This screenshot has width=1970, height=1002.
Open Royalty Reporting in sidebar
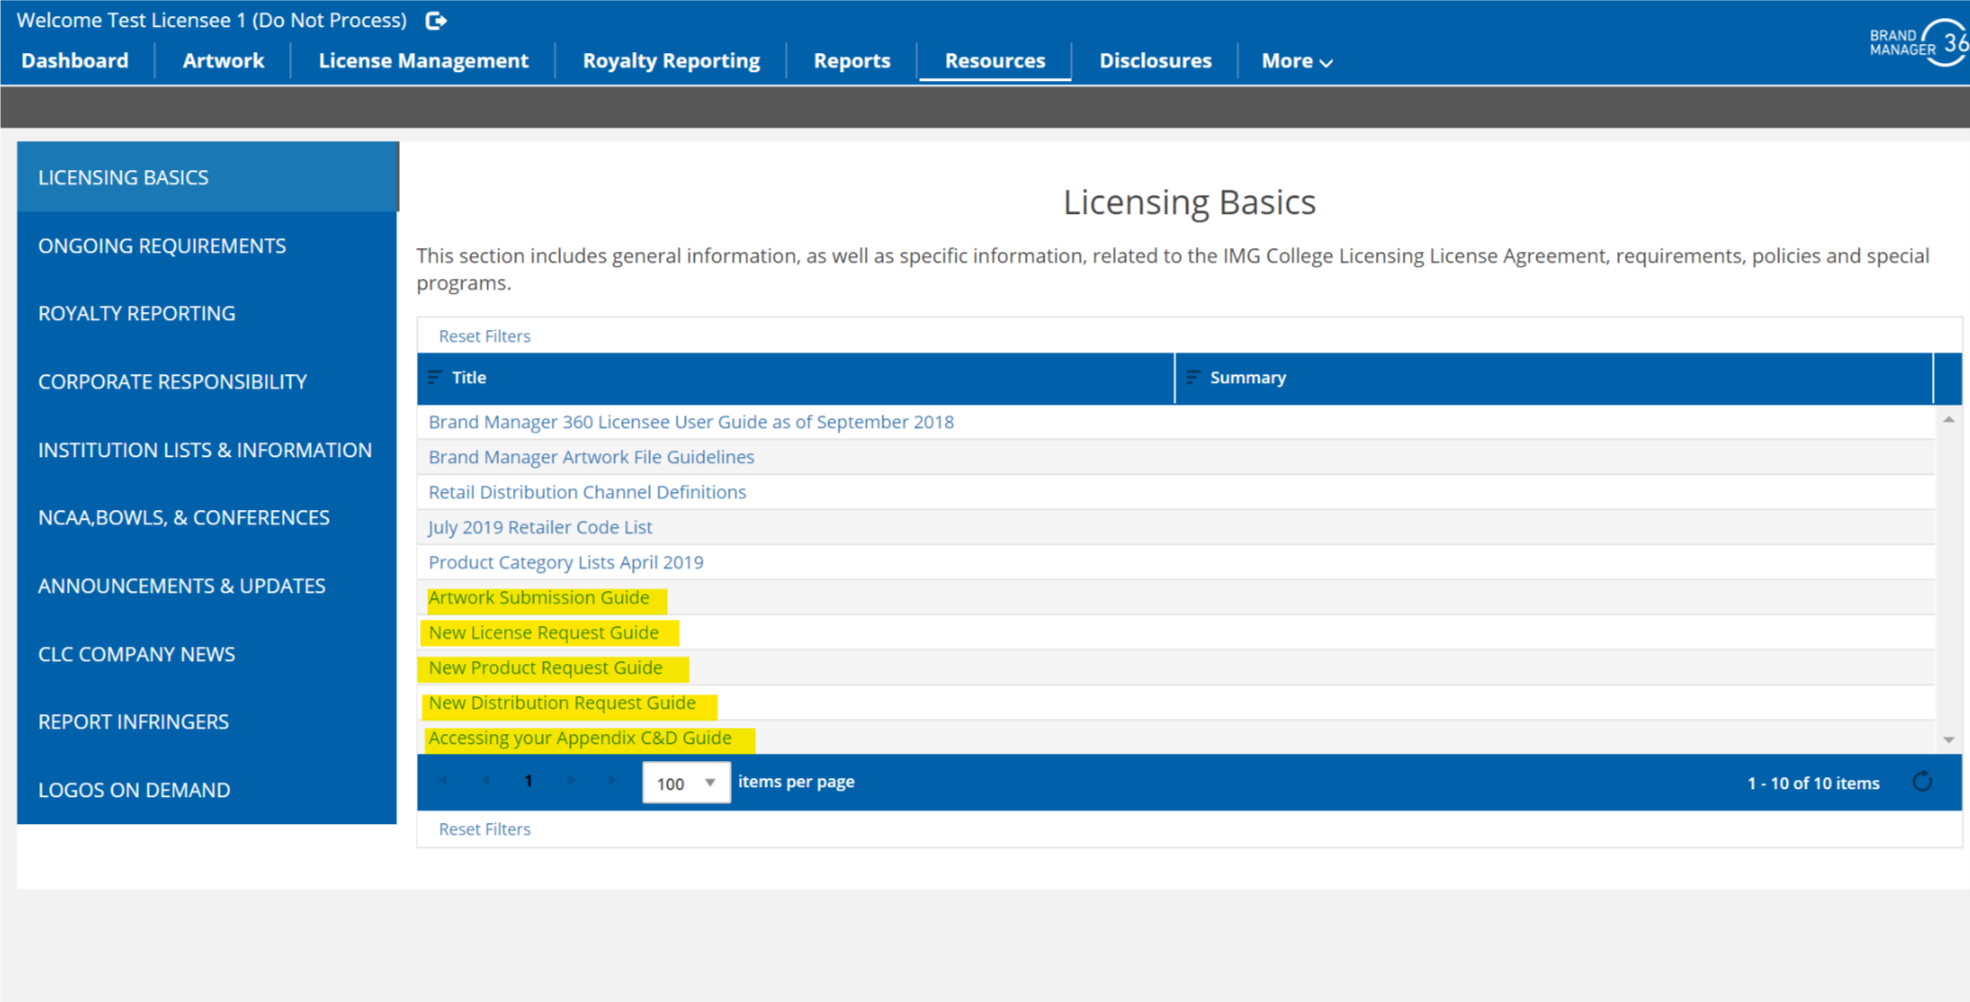(207, 313)
